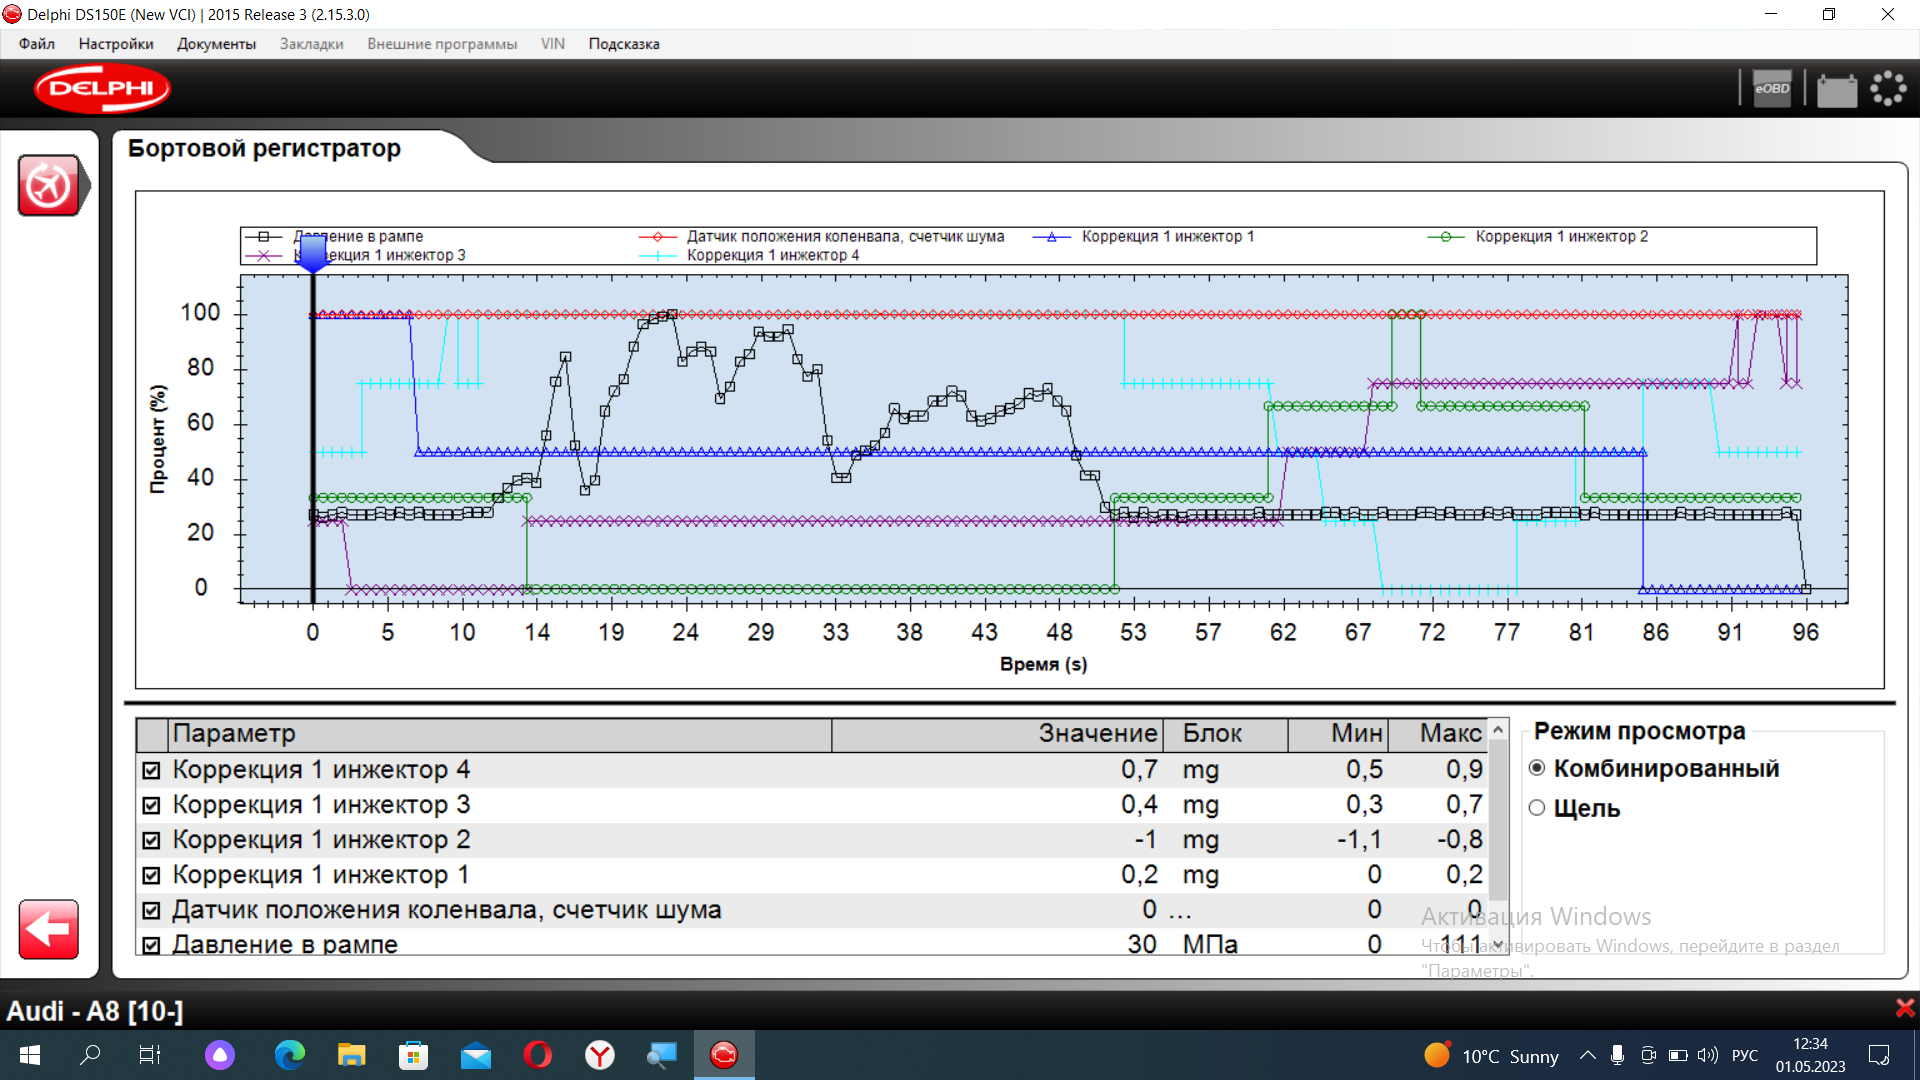
Task: Open the purple Alice assistant icon
Action: tap(220, 1055)
